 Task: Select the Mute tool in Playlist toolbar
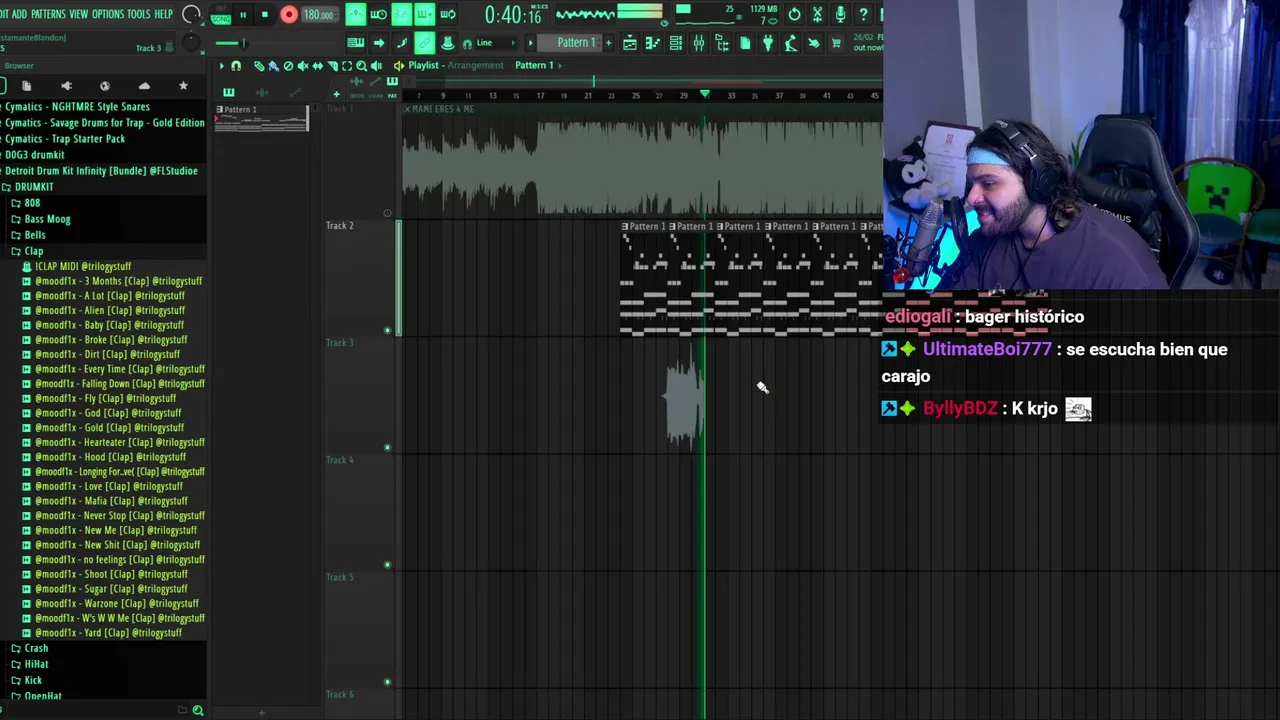(303, 66)
